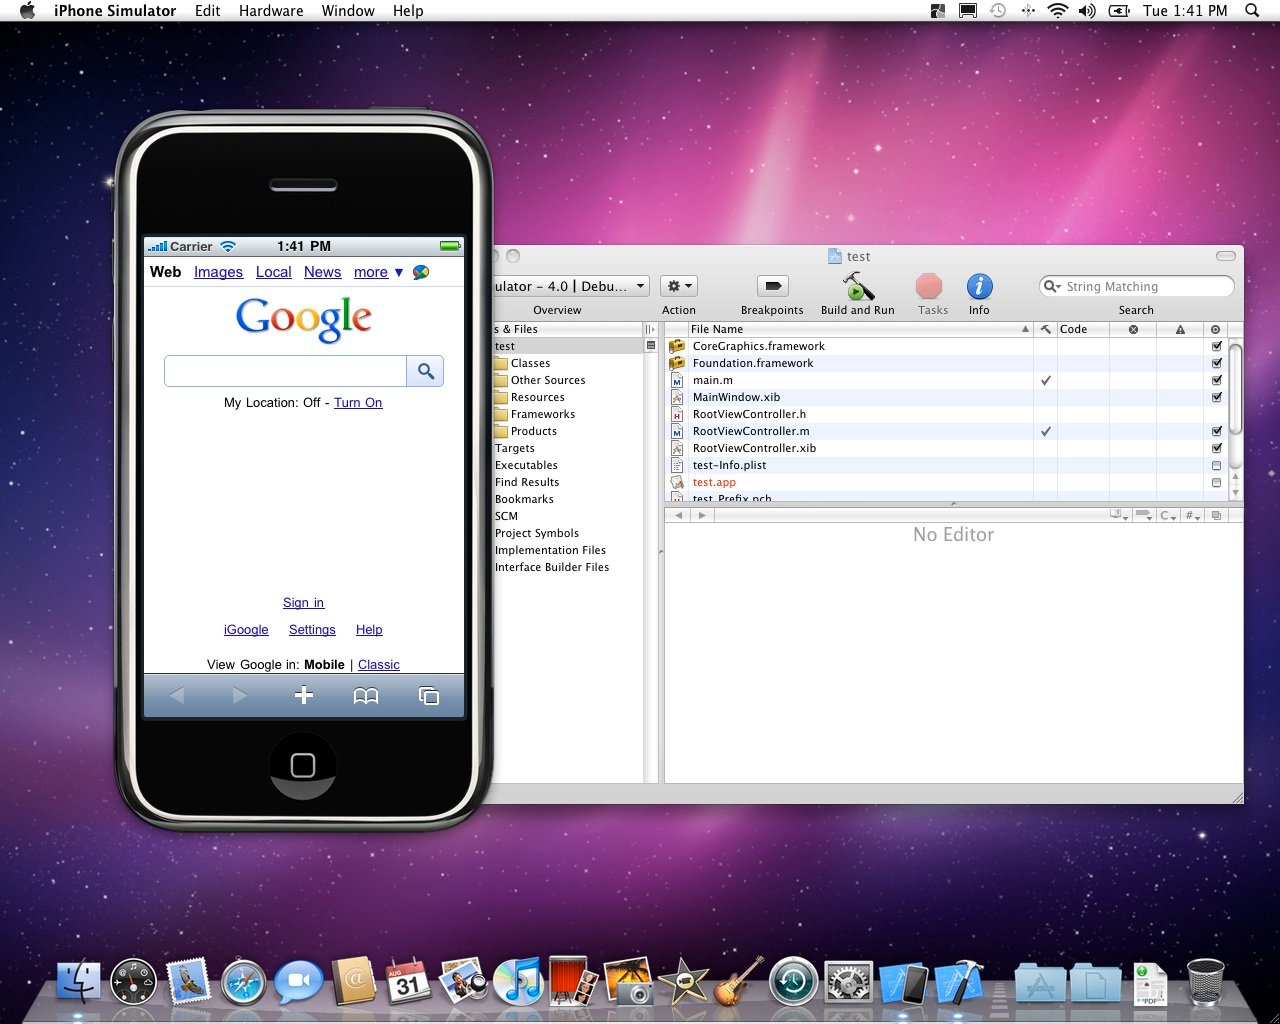Expand the more dropdown on Google page

pos(378,272)
